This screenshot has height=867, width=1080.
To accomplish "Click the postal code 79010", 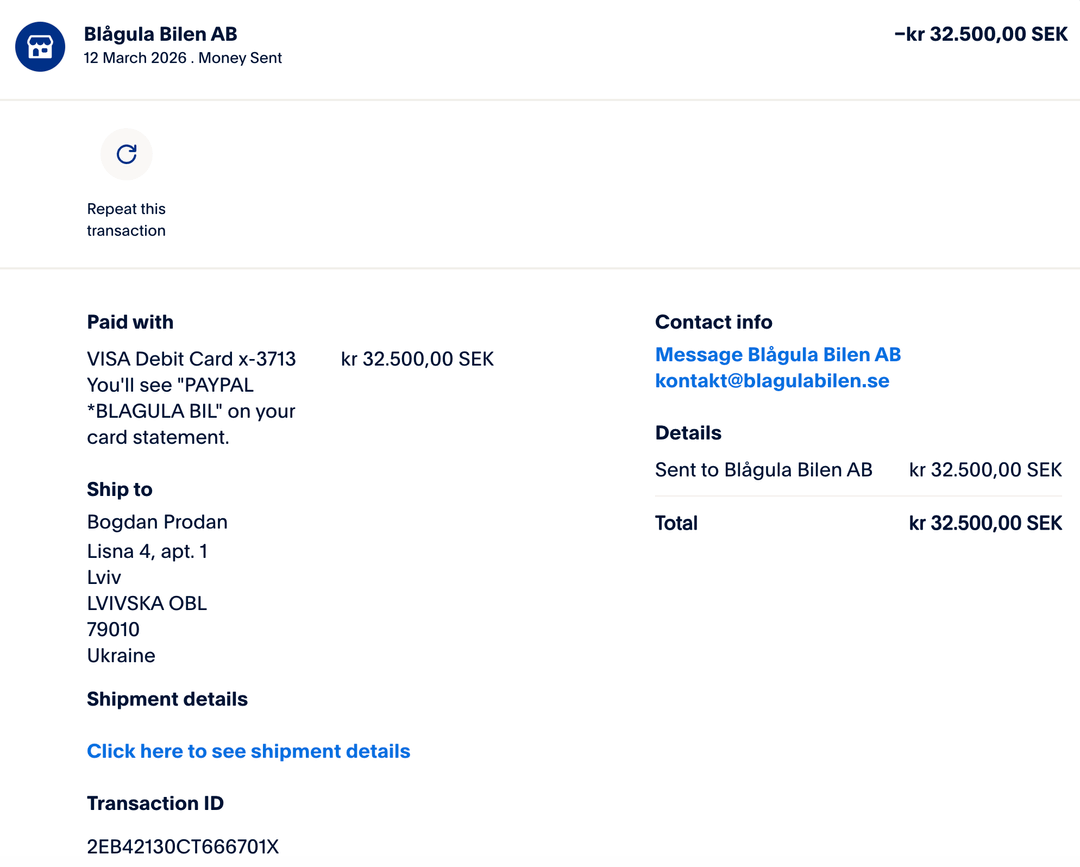I will [113, 629].
